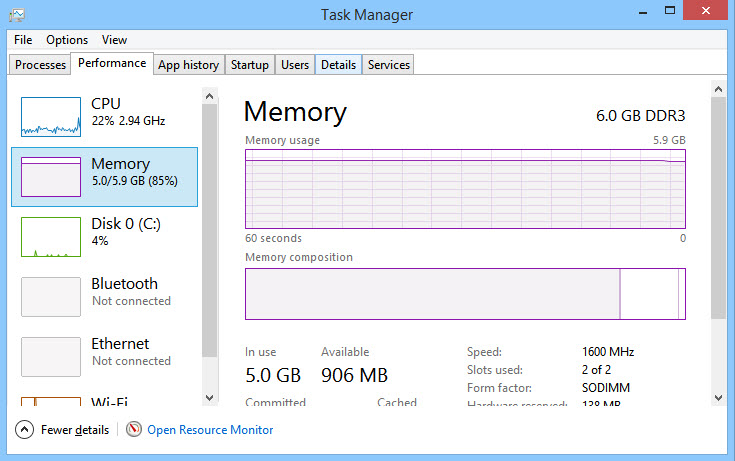Viewport: 735px width, 461px height.
Task: Open Resource Monitor link
Action: [210, 430]
